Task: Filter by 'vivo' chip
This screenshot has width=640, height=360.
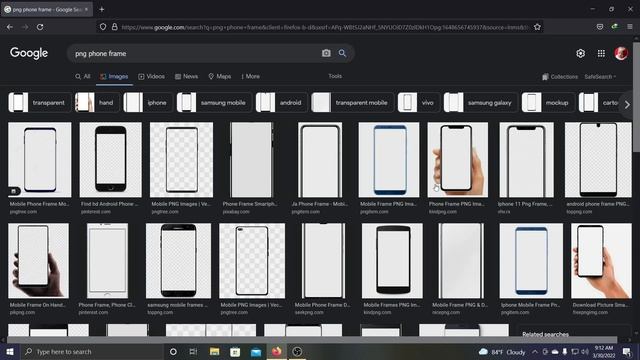Action: coord(418,102)
